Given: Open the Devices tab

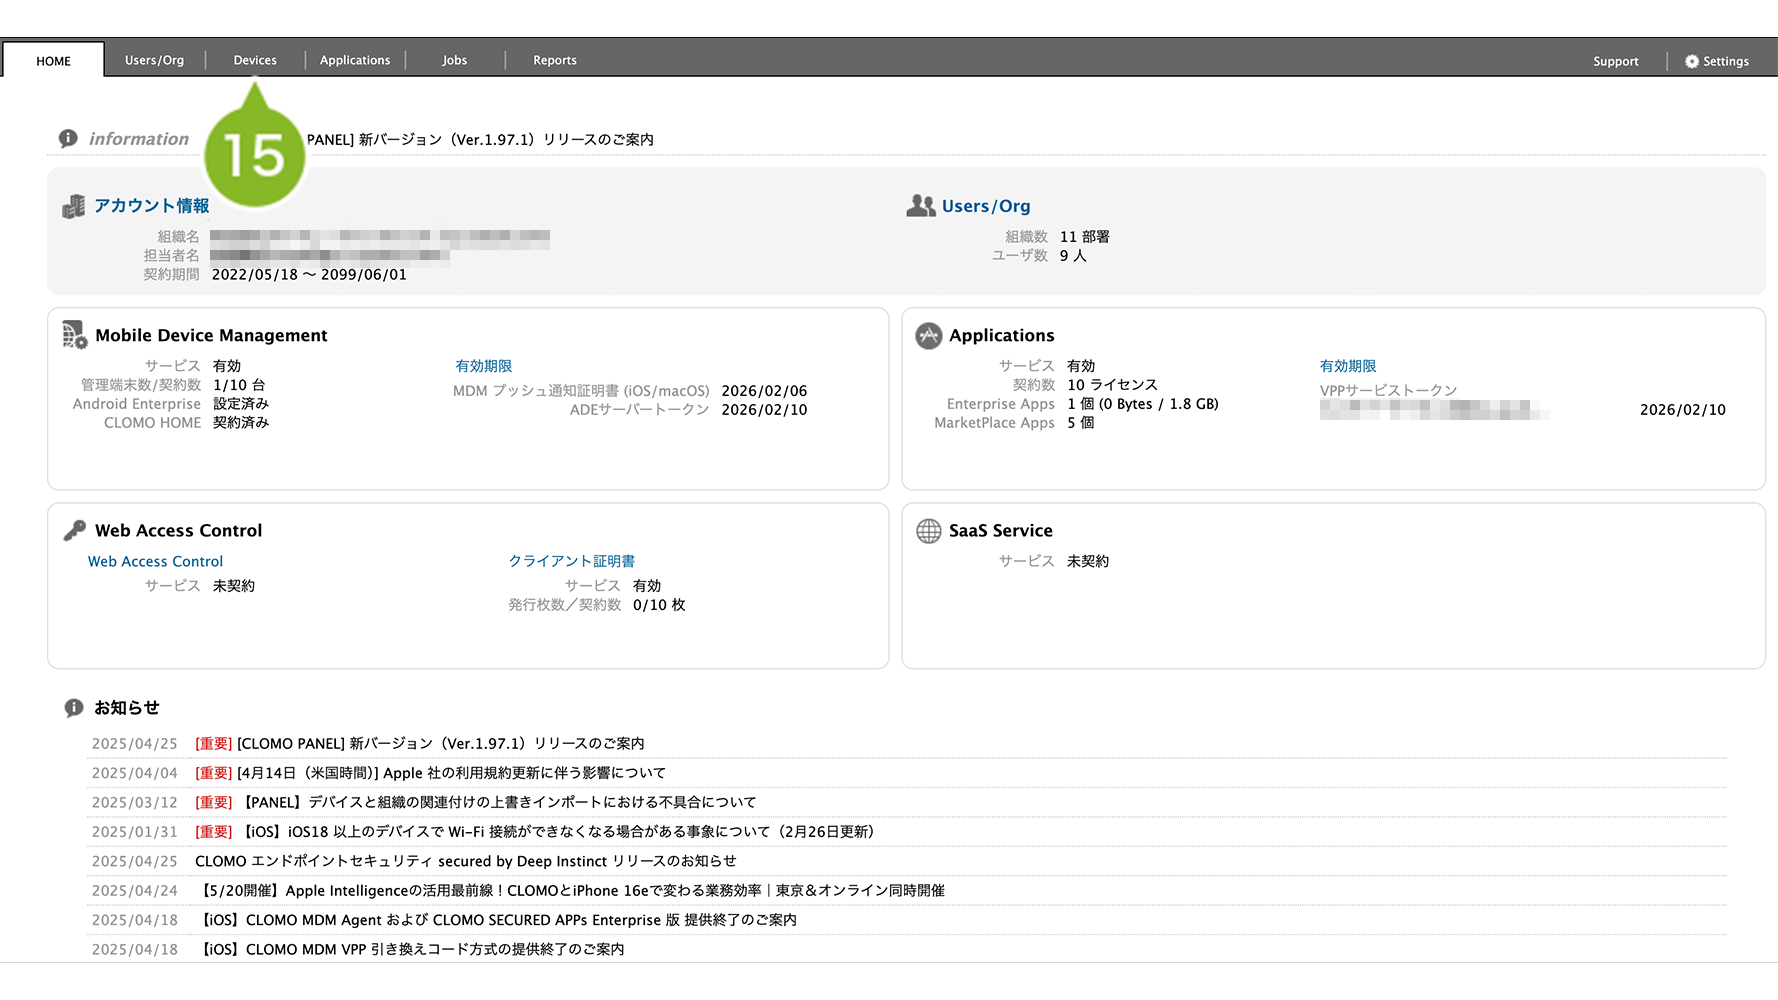Looking at the screenshot, I should pyautogui.click(x=255, y=60).
